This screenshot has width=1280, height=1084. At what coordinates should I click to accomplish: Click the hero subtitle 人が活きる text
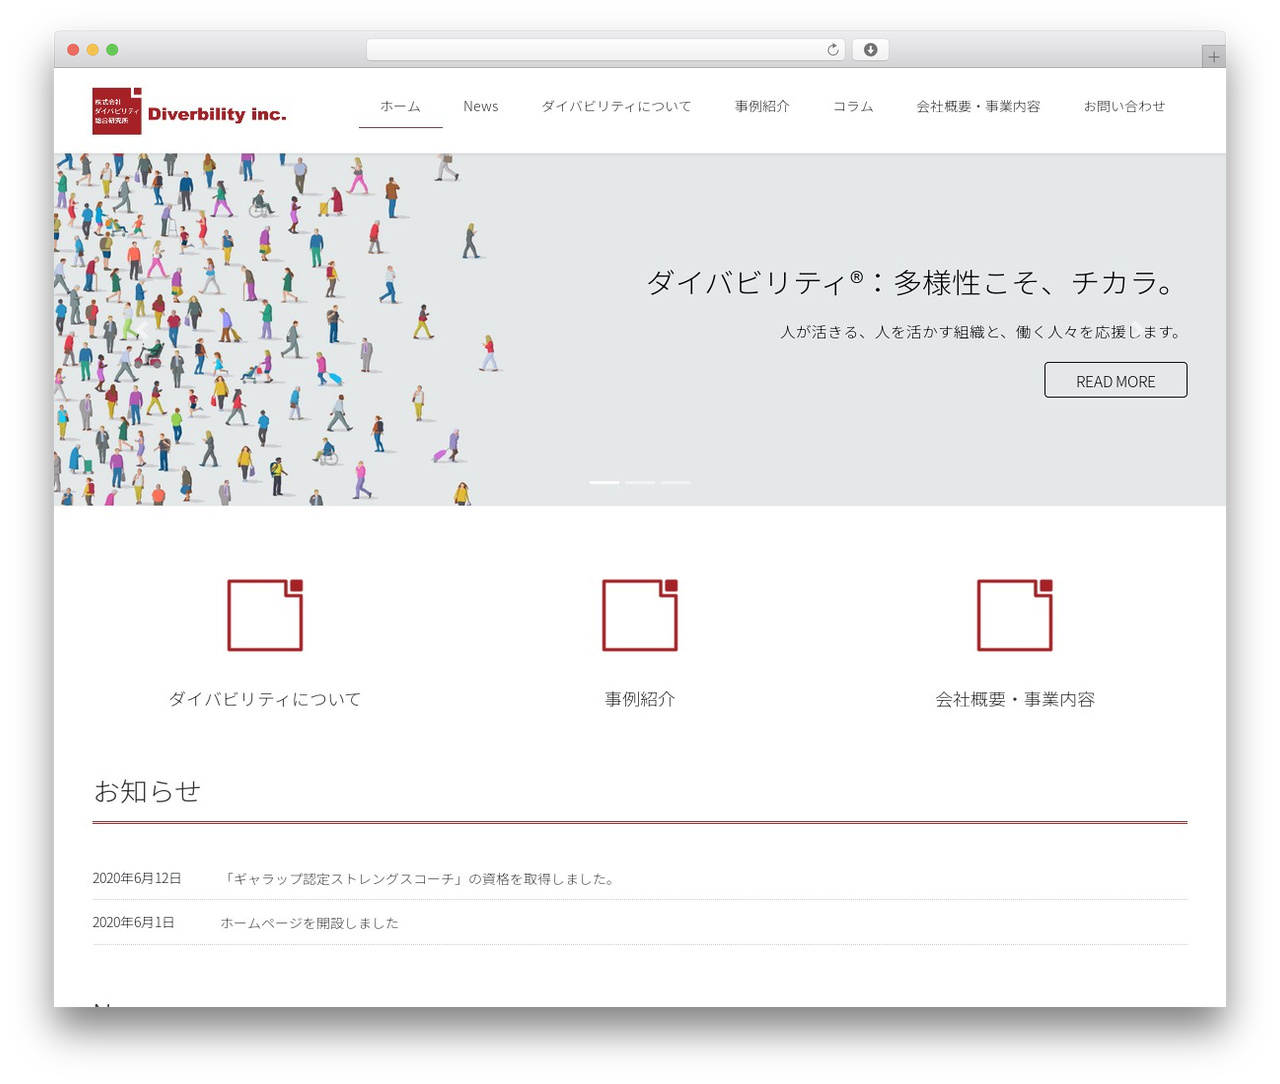(x=982, y=332)
